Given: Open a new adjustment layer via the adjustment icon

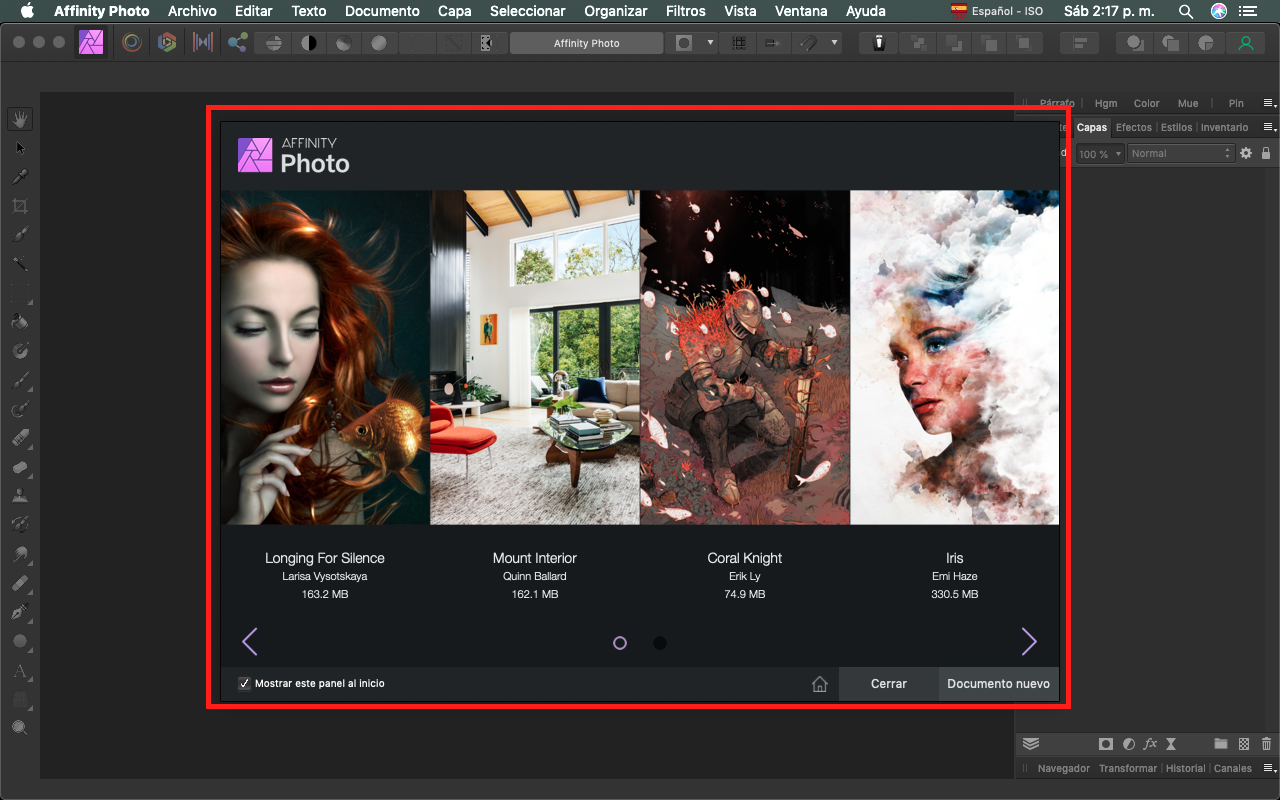Looking at the screenshot, I should (x=1128, y=744).
